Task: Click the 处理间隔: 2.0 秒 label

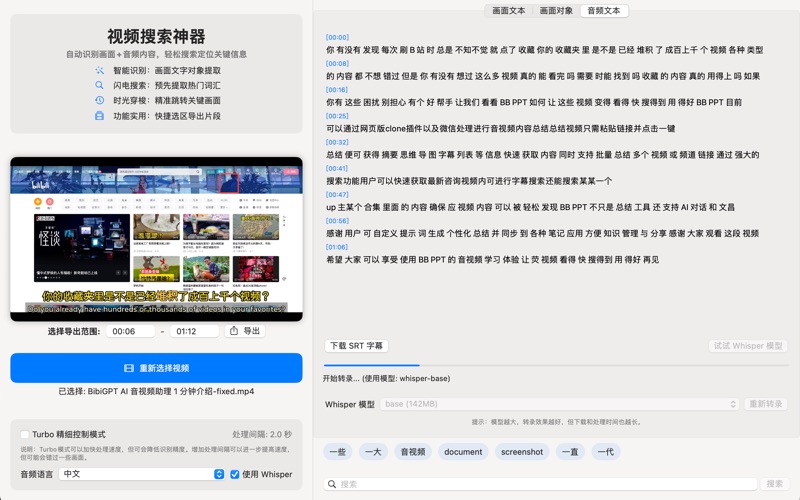Action: click(262, 434)
